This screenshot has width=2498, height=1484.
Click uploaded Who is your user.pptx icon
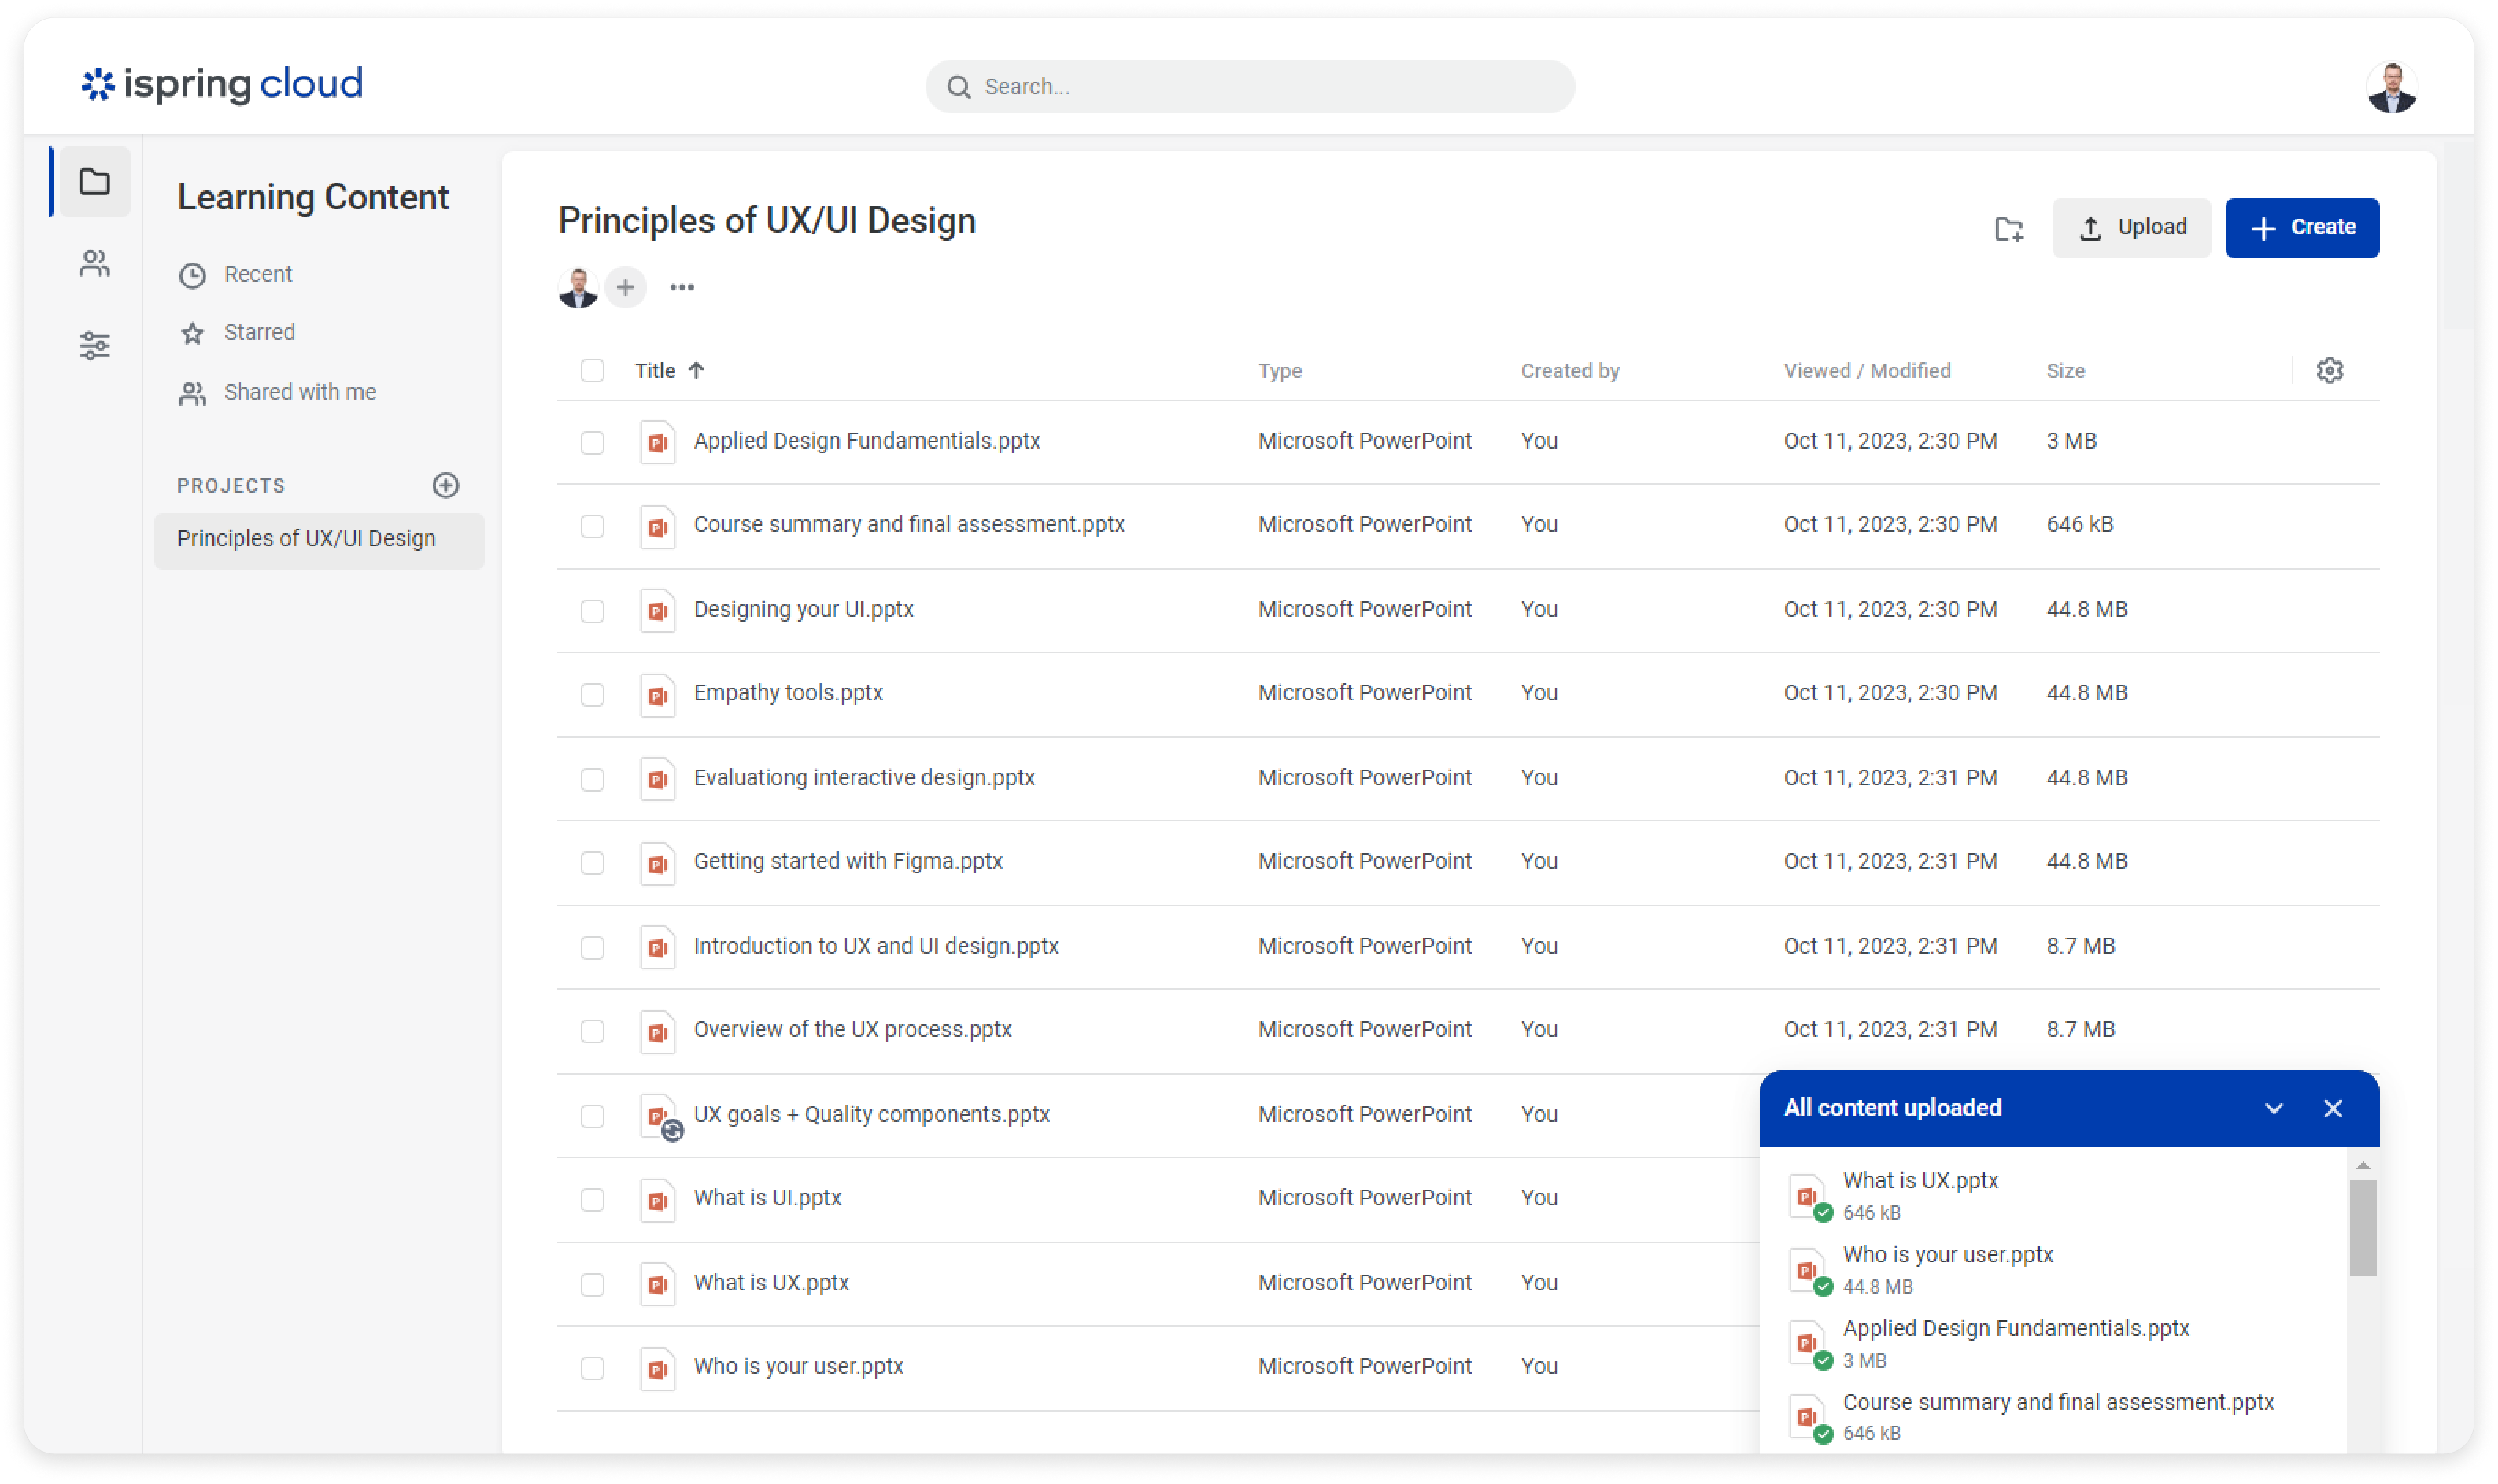click(1807, 1270)
